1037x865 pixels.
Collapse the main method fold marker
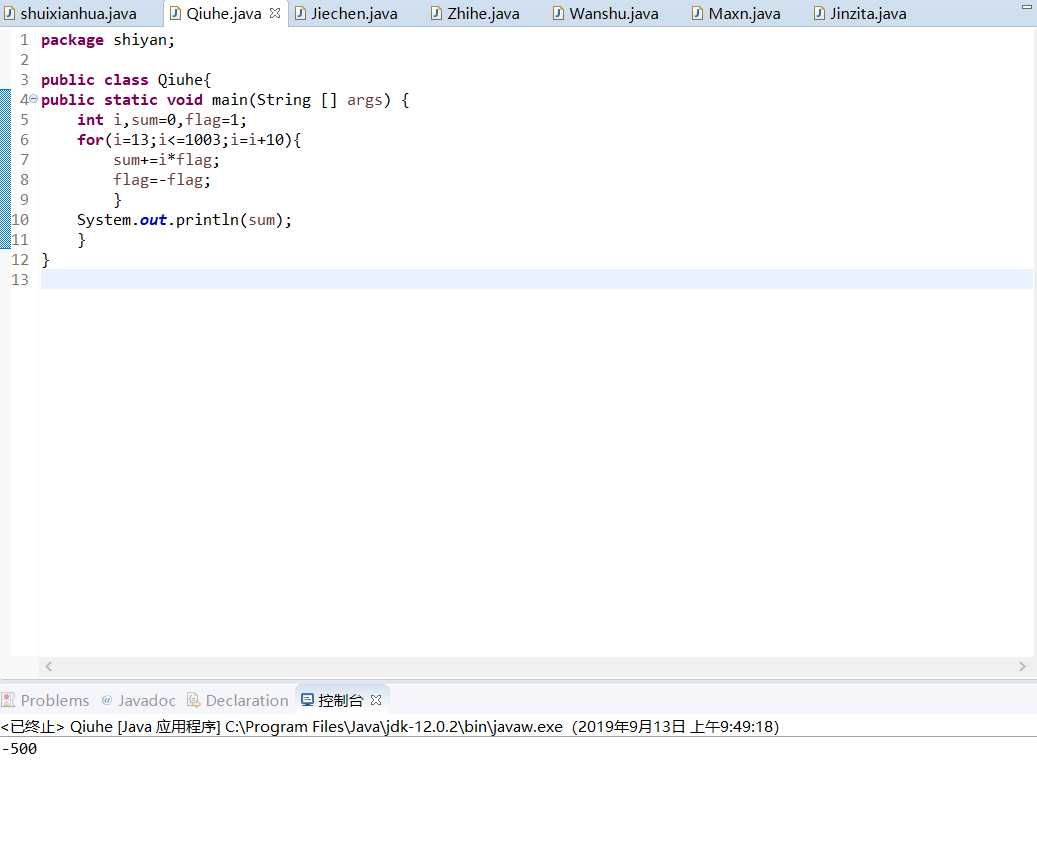point(33,99)
